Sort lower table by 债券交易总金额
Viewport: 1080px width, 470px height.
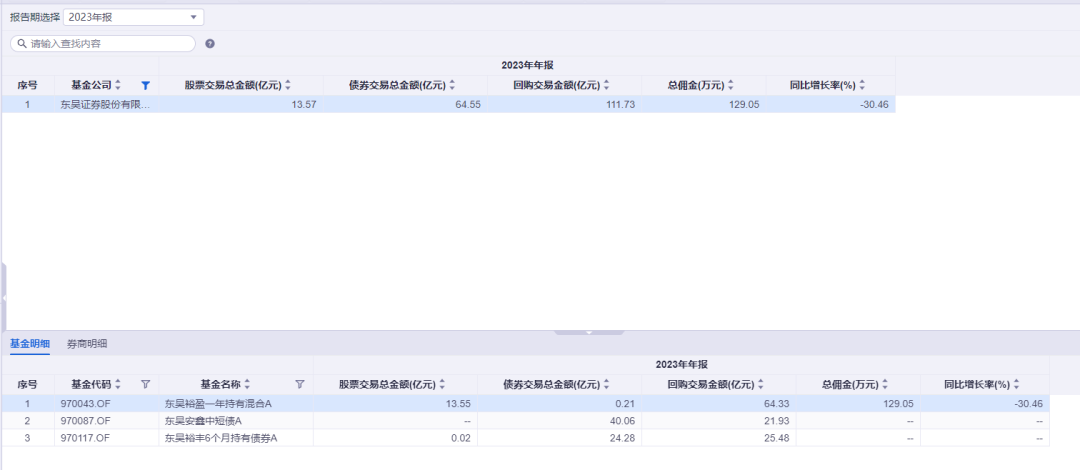(607, 384)
